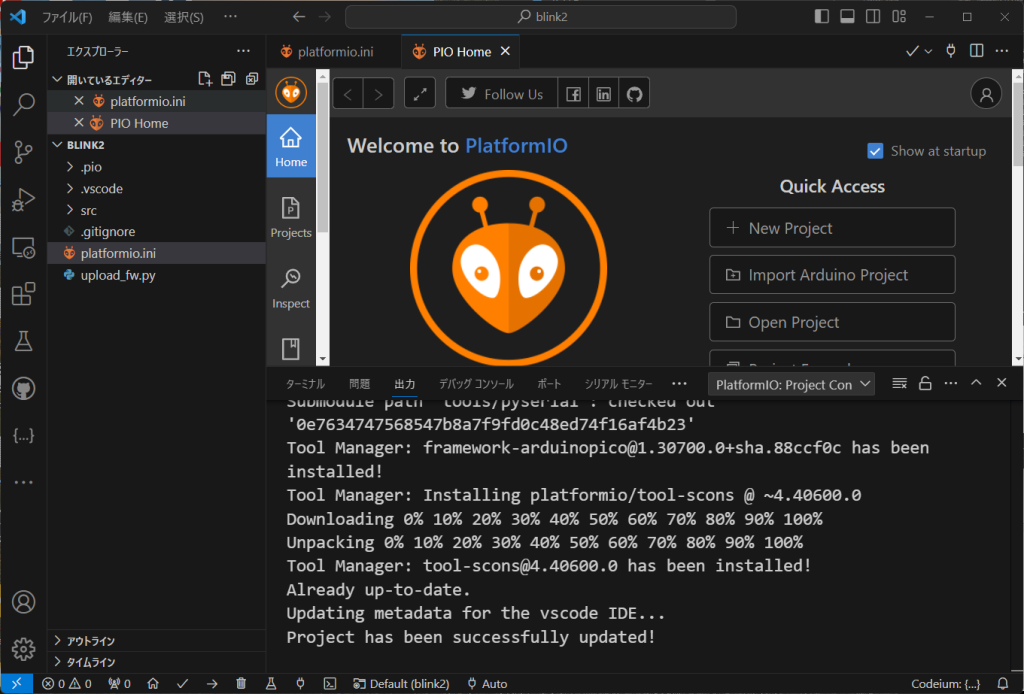Open Inspect in PIO Home sidebar
1024x694 pixels.
pos(291,289)
